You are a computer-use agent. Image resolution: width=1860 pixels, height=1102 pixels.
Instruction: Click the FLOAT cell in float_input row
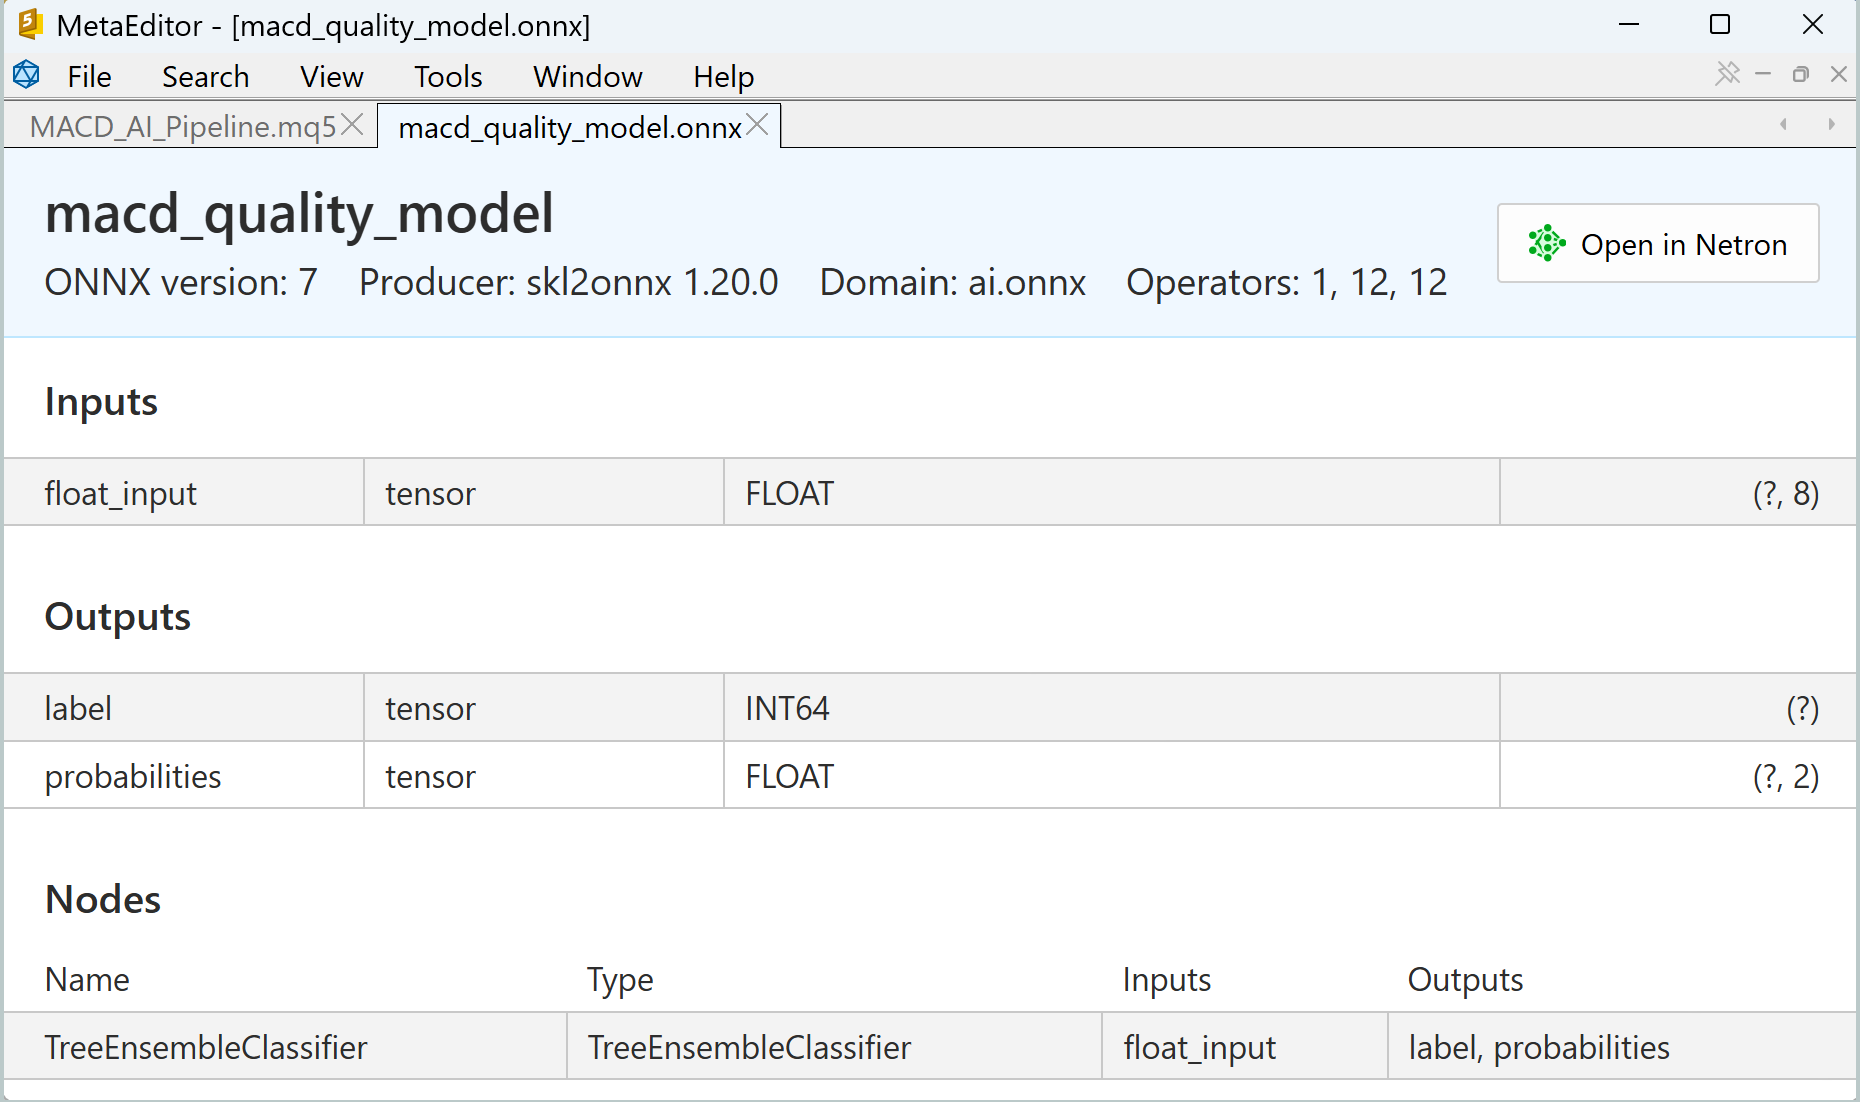[x=1112, y=493]
